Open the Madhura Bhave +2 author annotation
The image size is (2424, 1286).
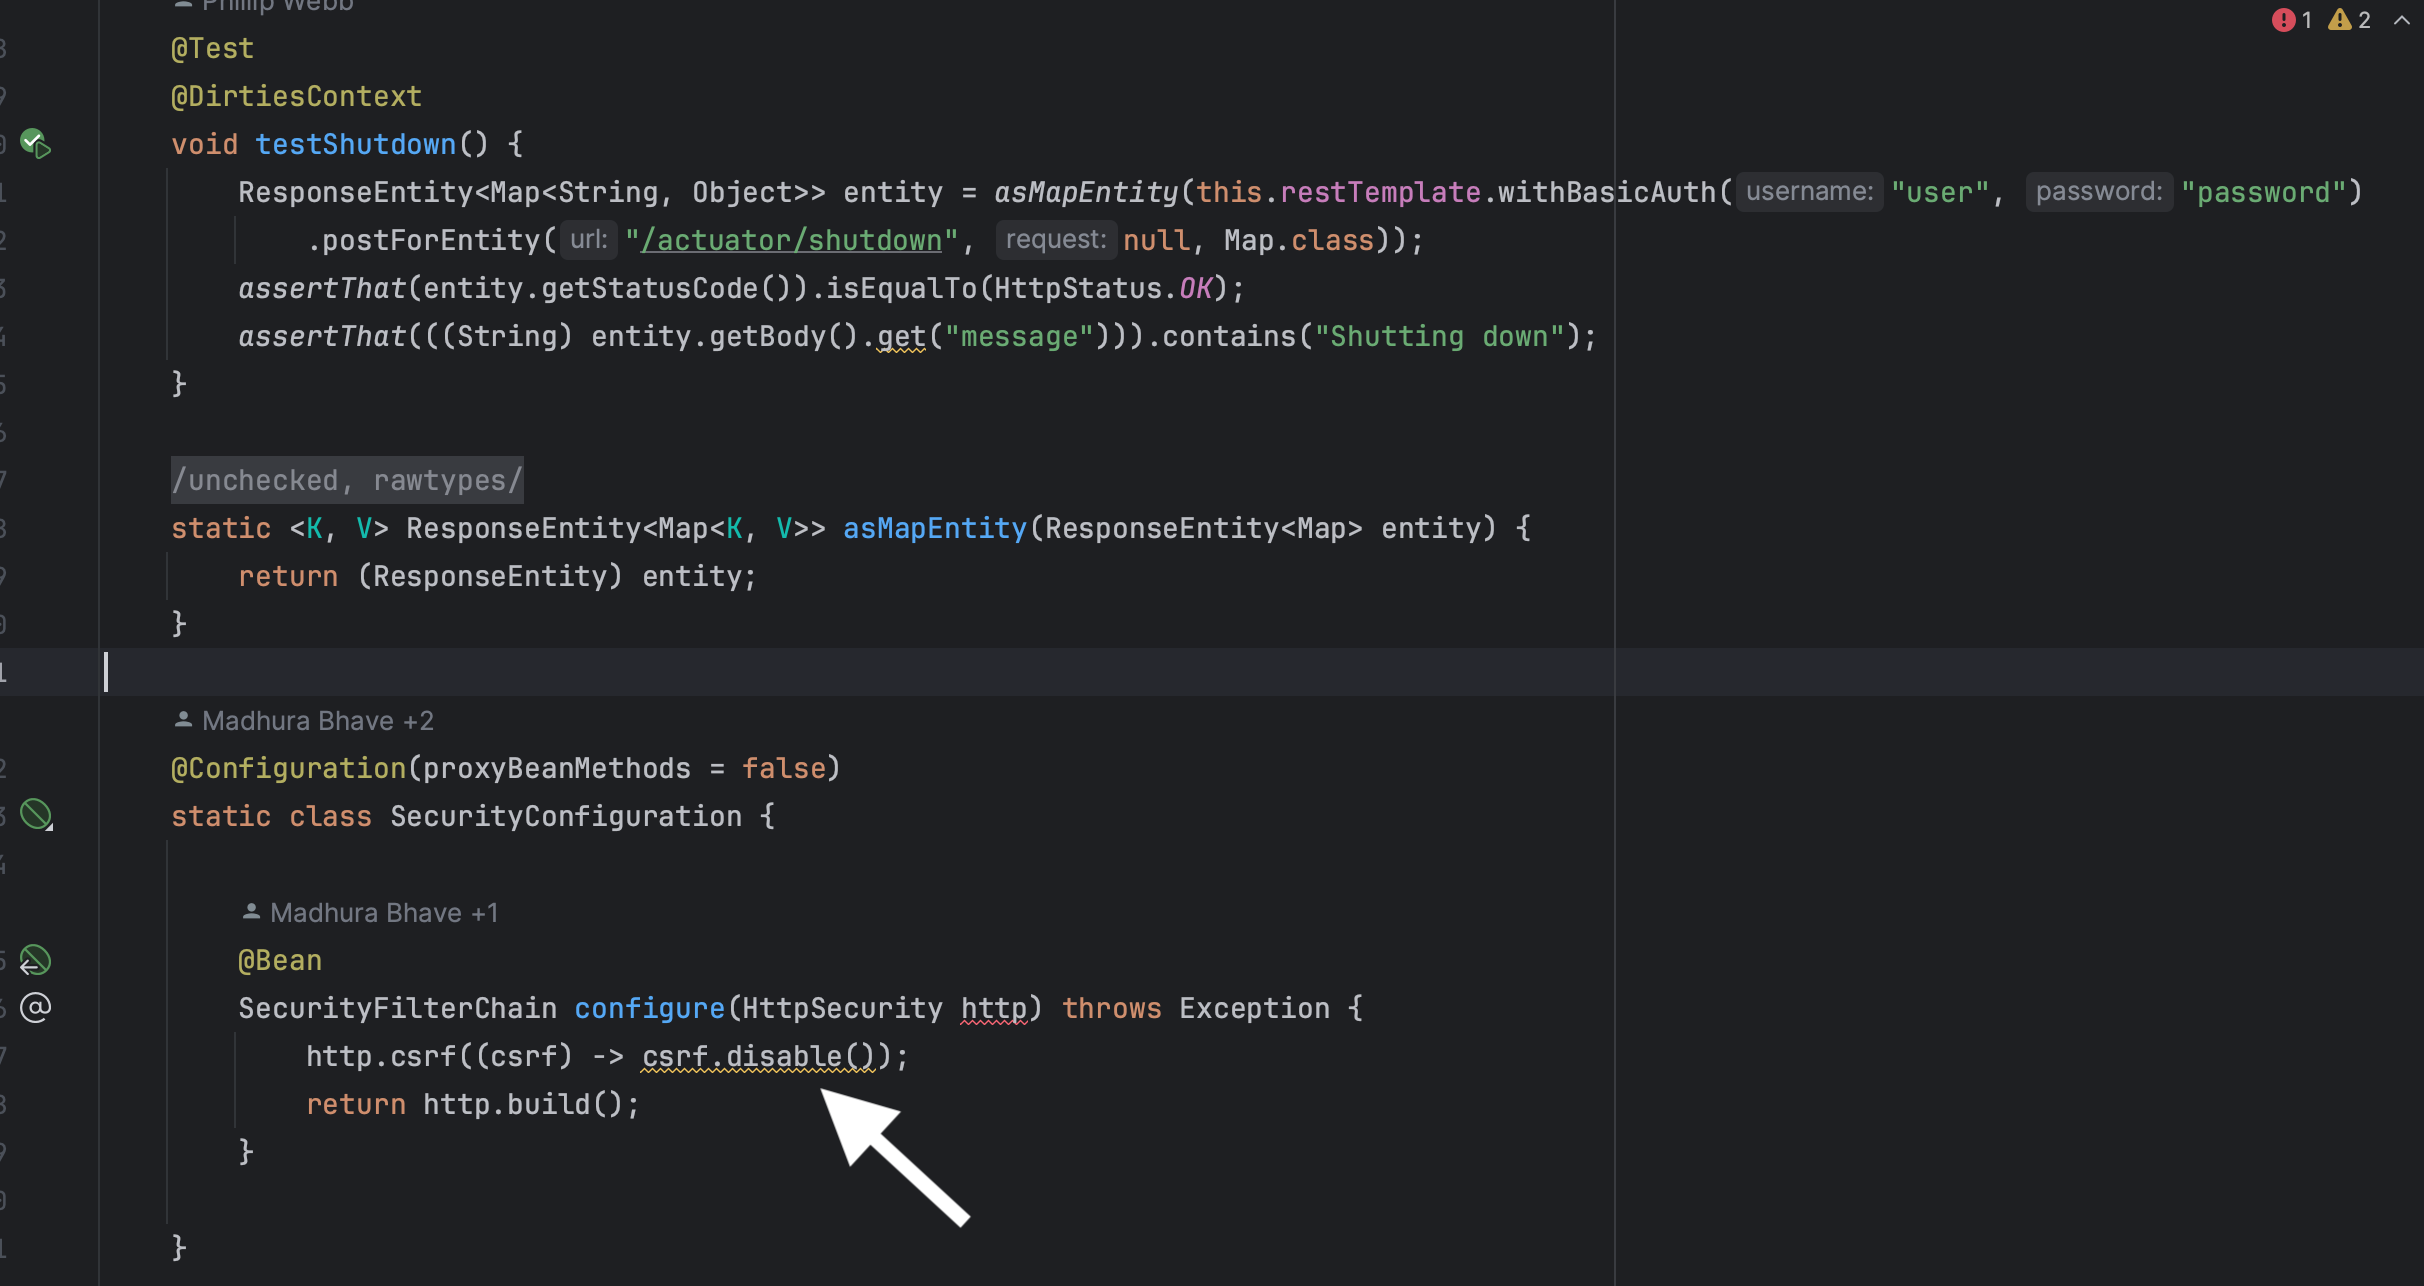click(317, 720)
